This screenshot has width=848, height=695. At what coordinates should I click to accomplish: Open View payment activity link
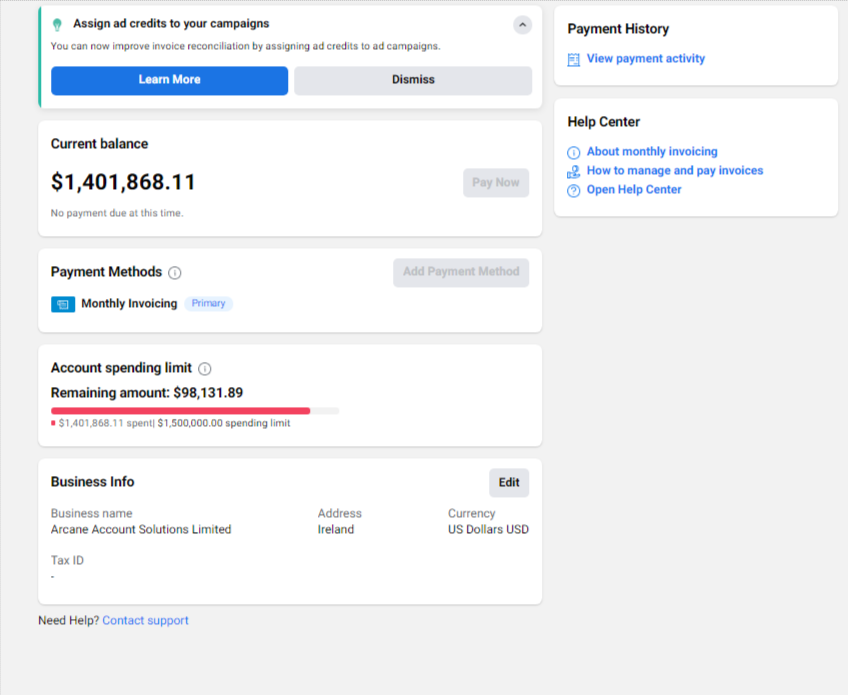[646, 58]
